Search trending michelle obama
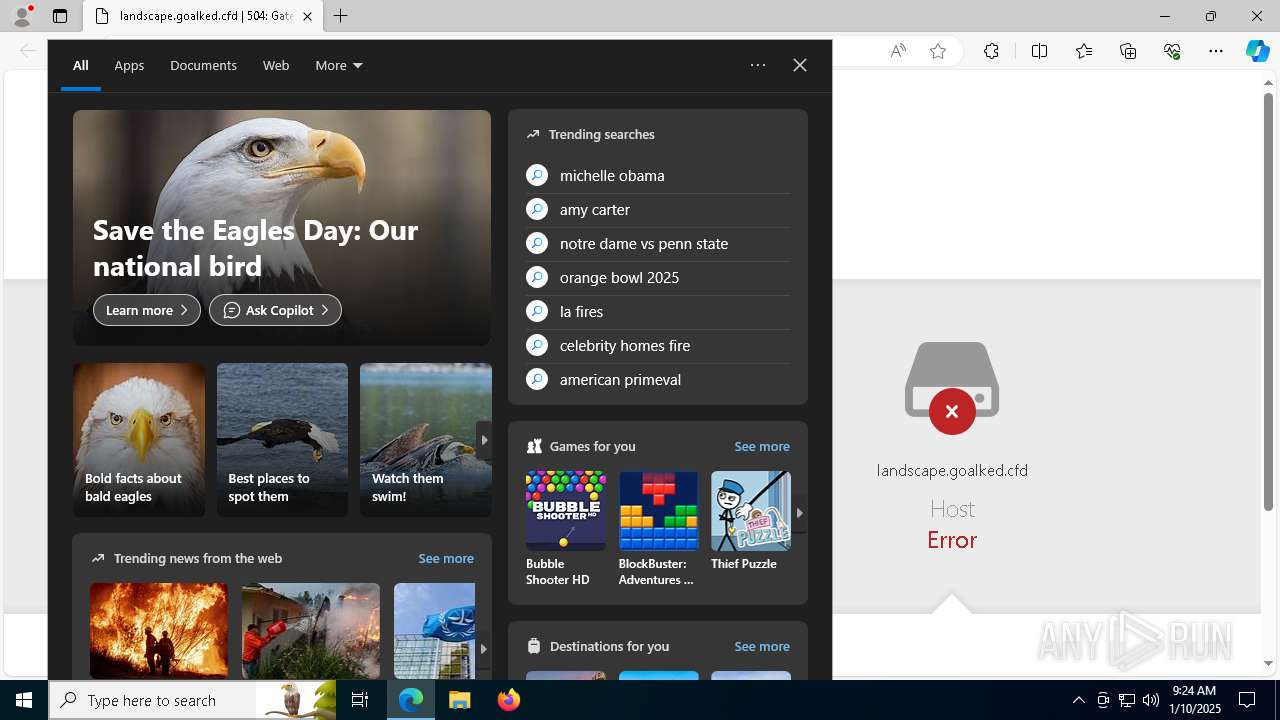 tap(658, 175)
